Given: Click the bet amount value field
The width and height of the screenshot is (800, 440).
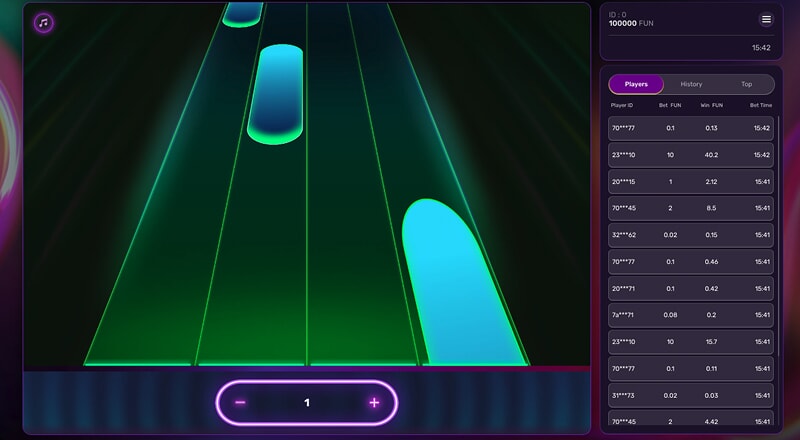Looking at the screenshot, I should click(307, 403).
